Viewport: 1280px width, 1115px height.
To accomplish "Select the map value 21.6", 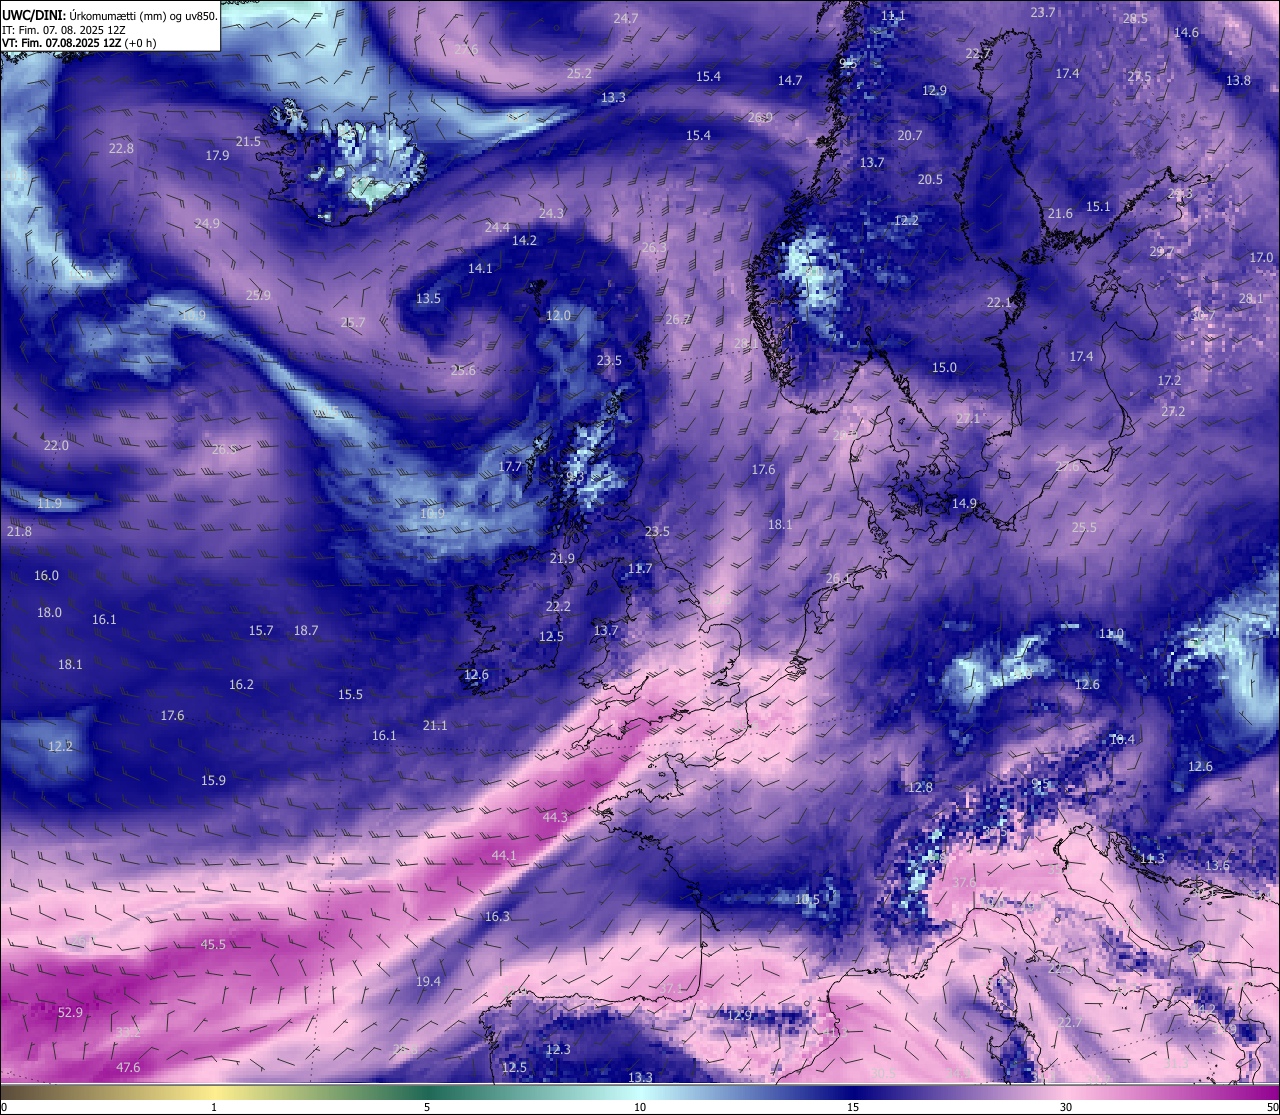I will [1060, 213].
